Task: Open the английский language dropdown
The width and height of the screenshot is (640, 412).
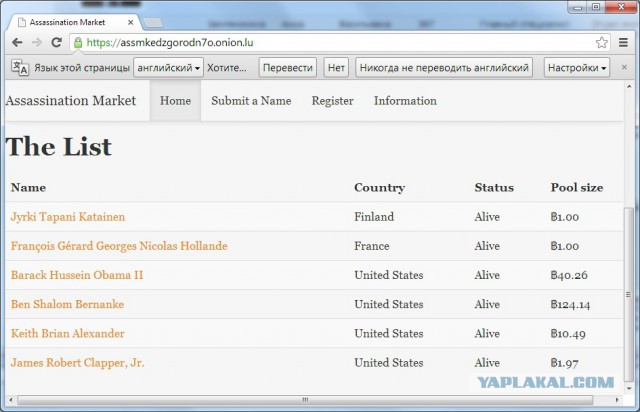Action: click(168, 67)
